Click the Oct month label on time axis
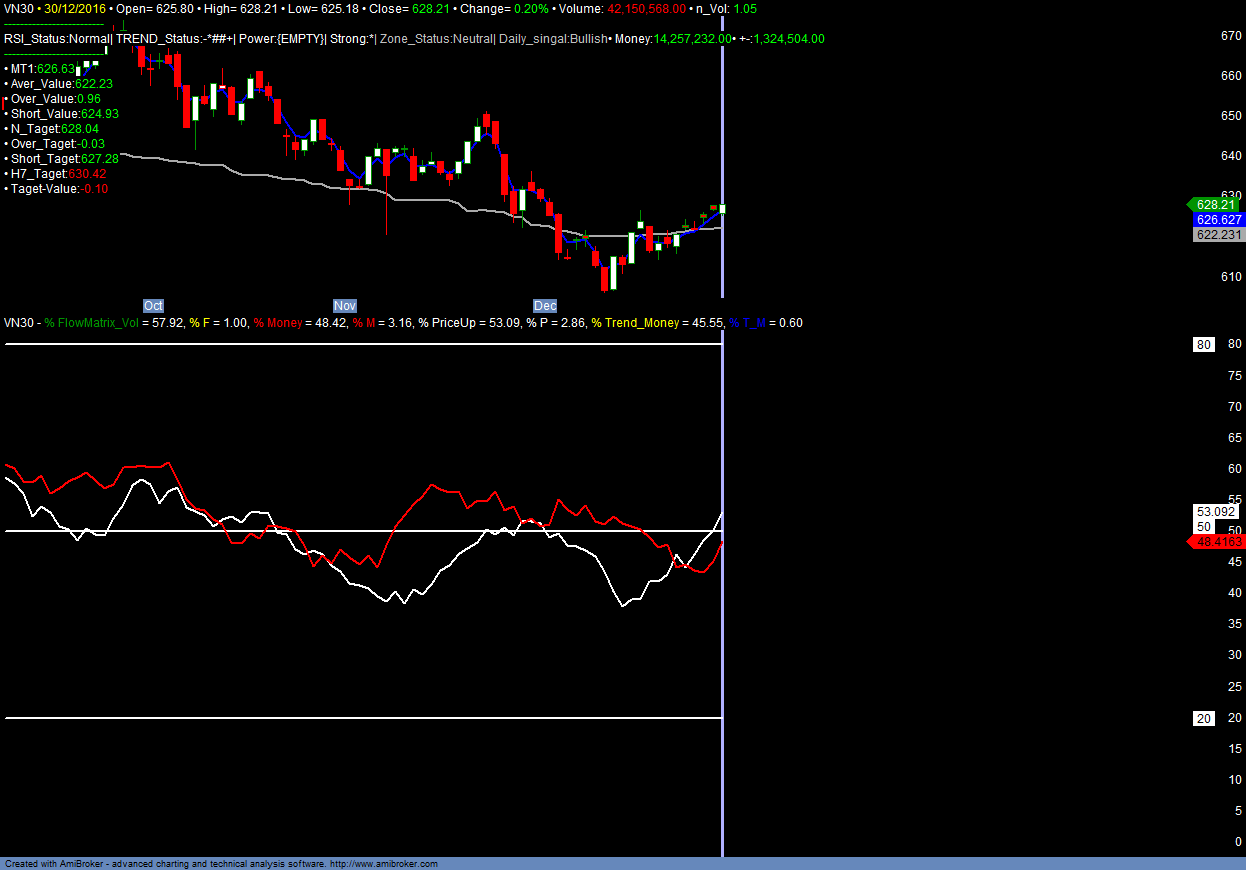This screenshot has height=870, width=1246. pos(153,306)
